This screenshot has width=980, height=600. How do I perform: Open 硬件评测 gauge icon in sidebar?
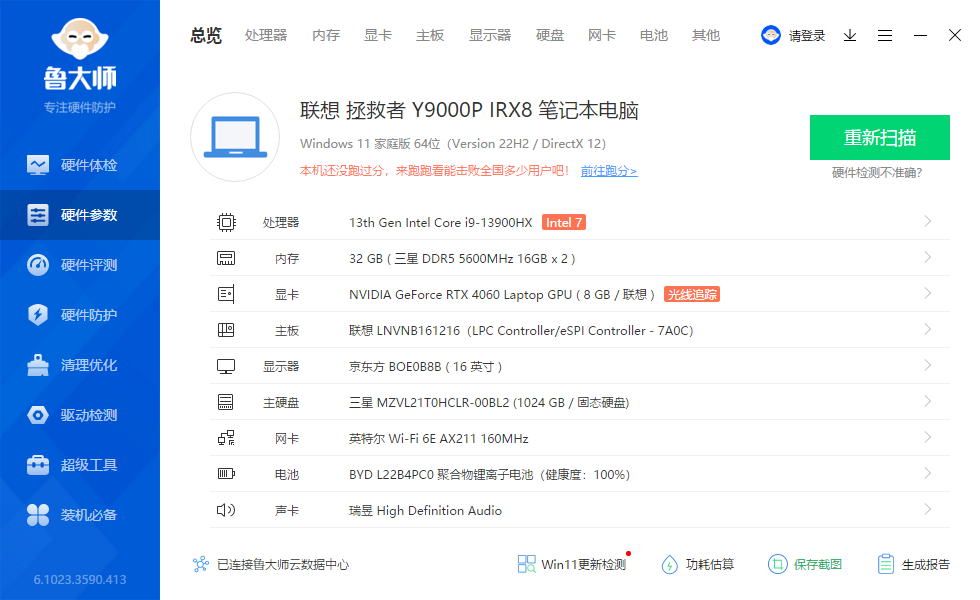tap(38, 265)
